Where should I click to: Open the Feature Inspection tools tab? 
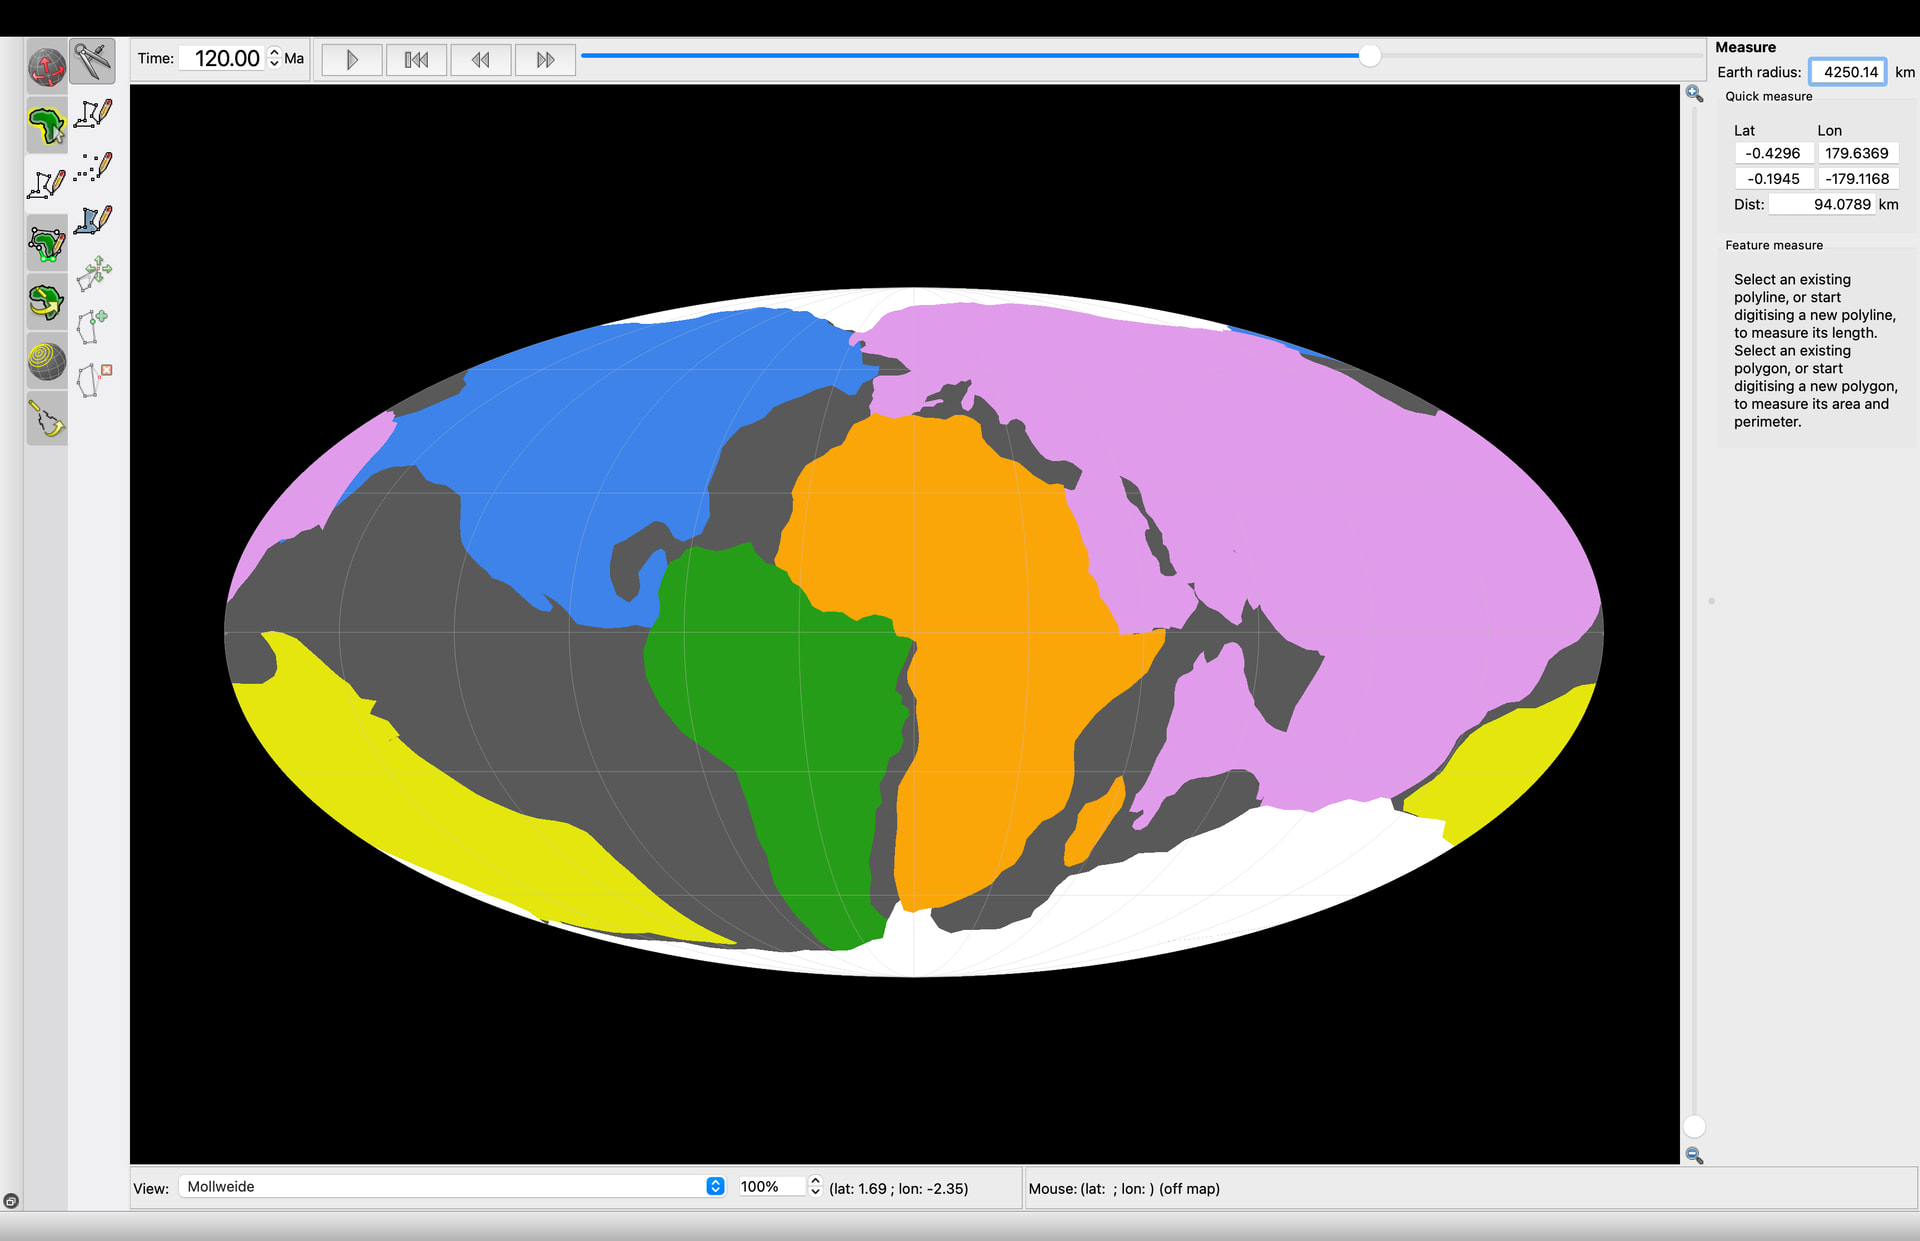click(x=46, y=126)
